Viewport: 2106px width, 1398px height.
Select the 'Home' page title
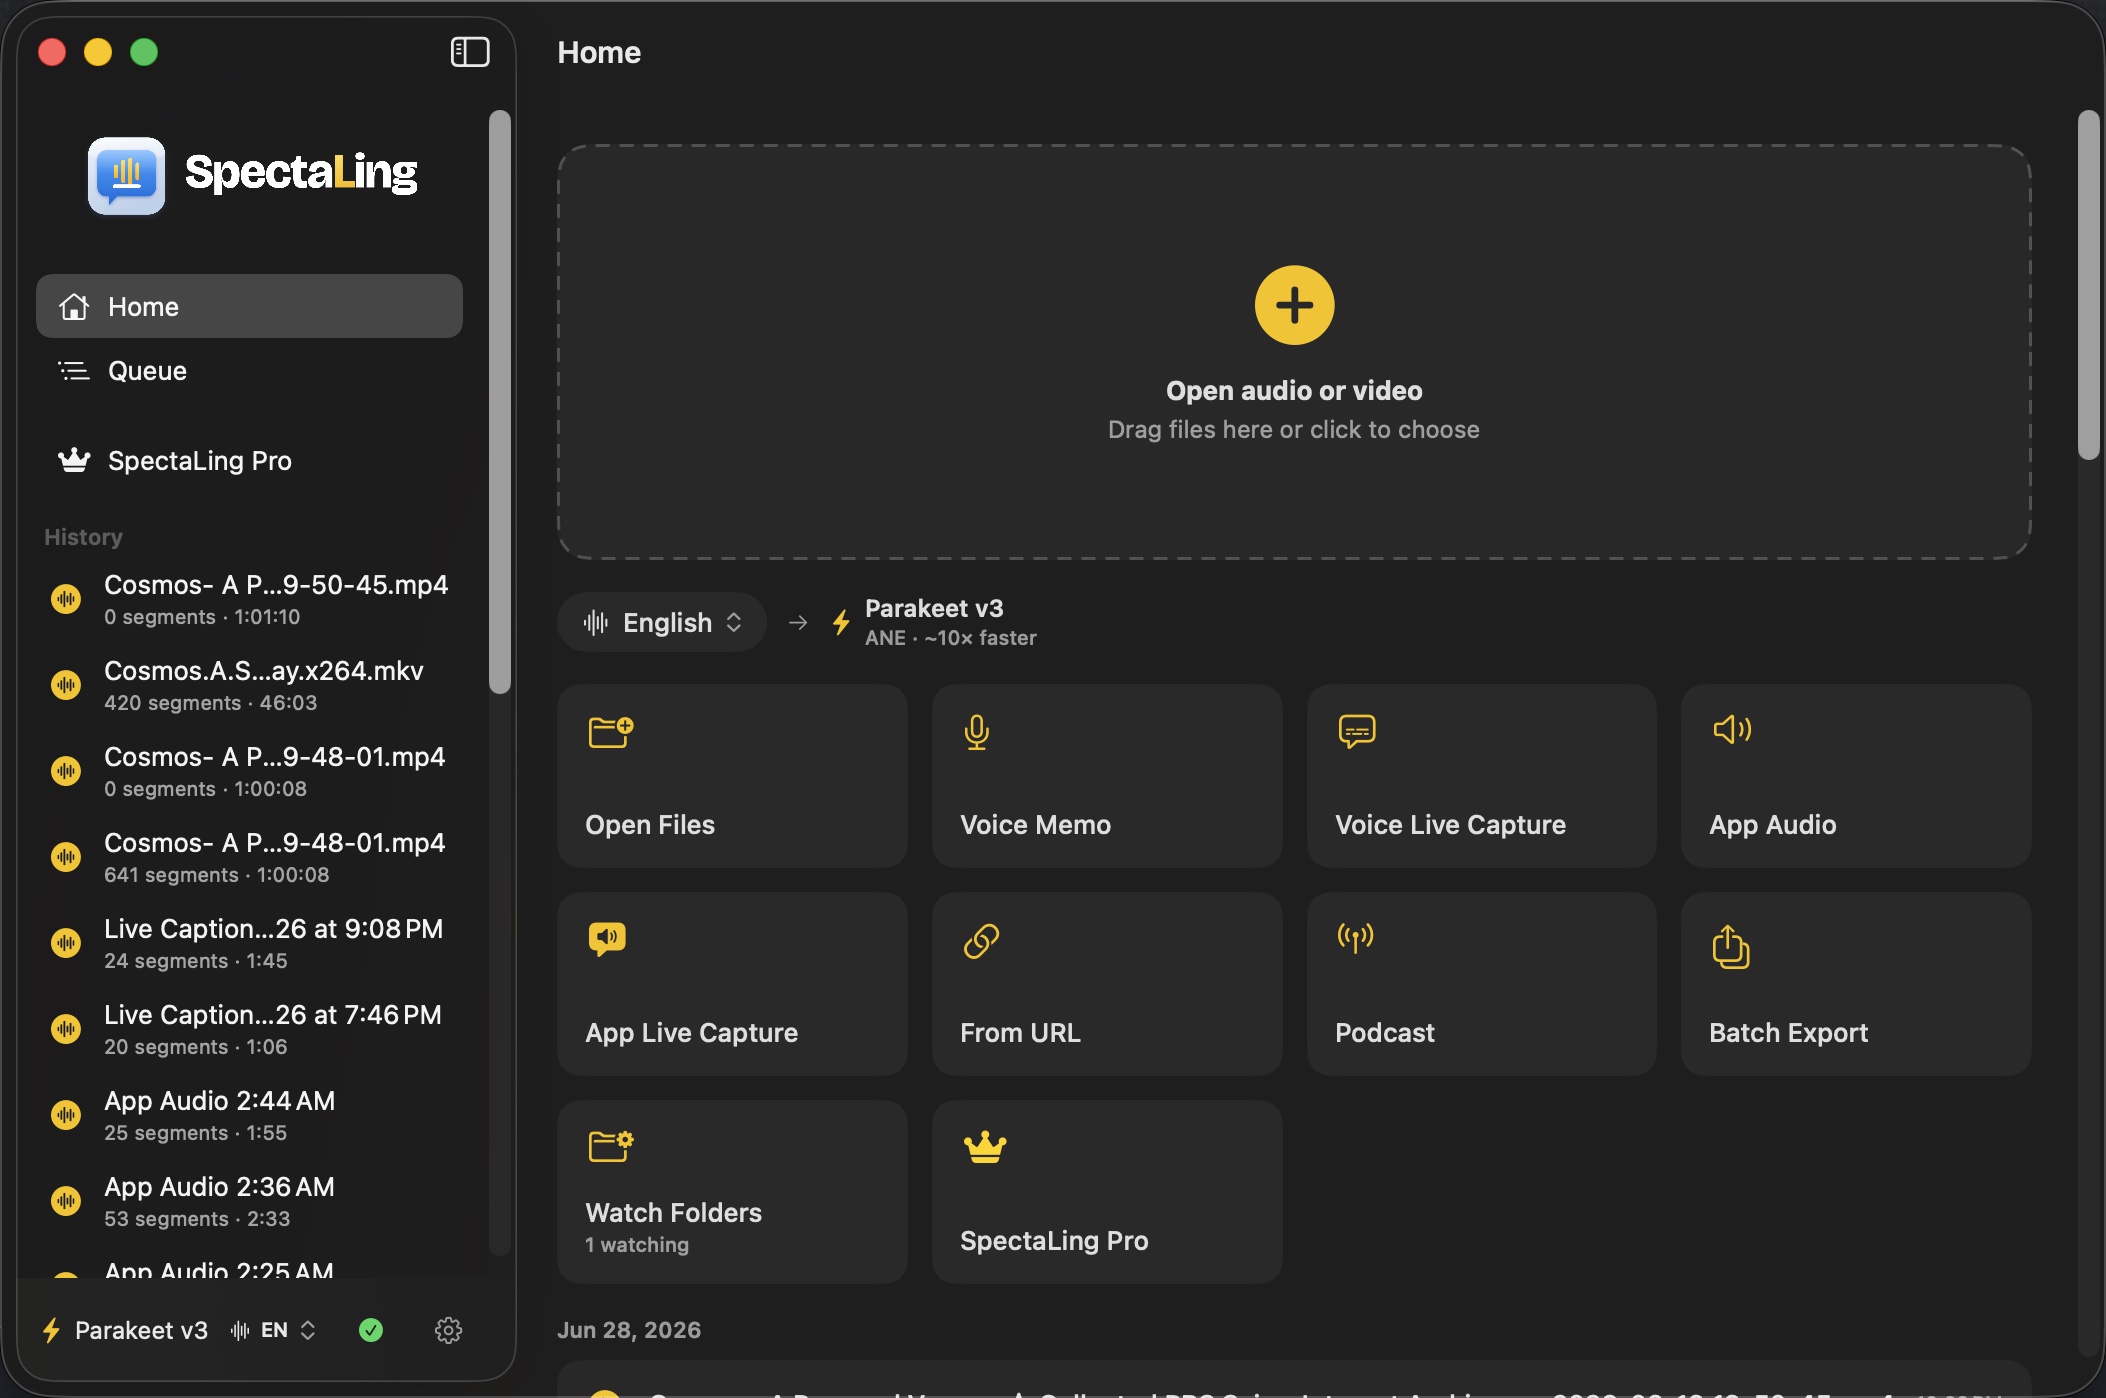[x=599, y=52]
